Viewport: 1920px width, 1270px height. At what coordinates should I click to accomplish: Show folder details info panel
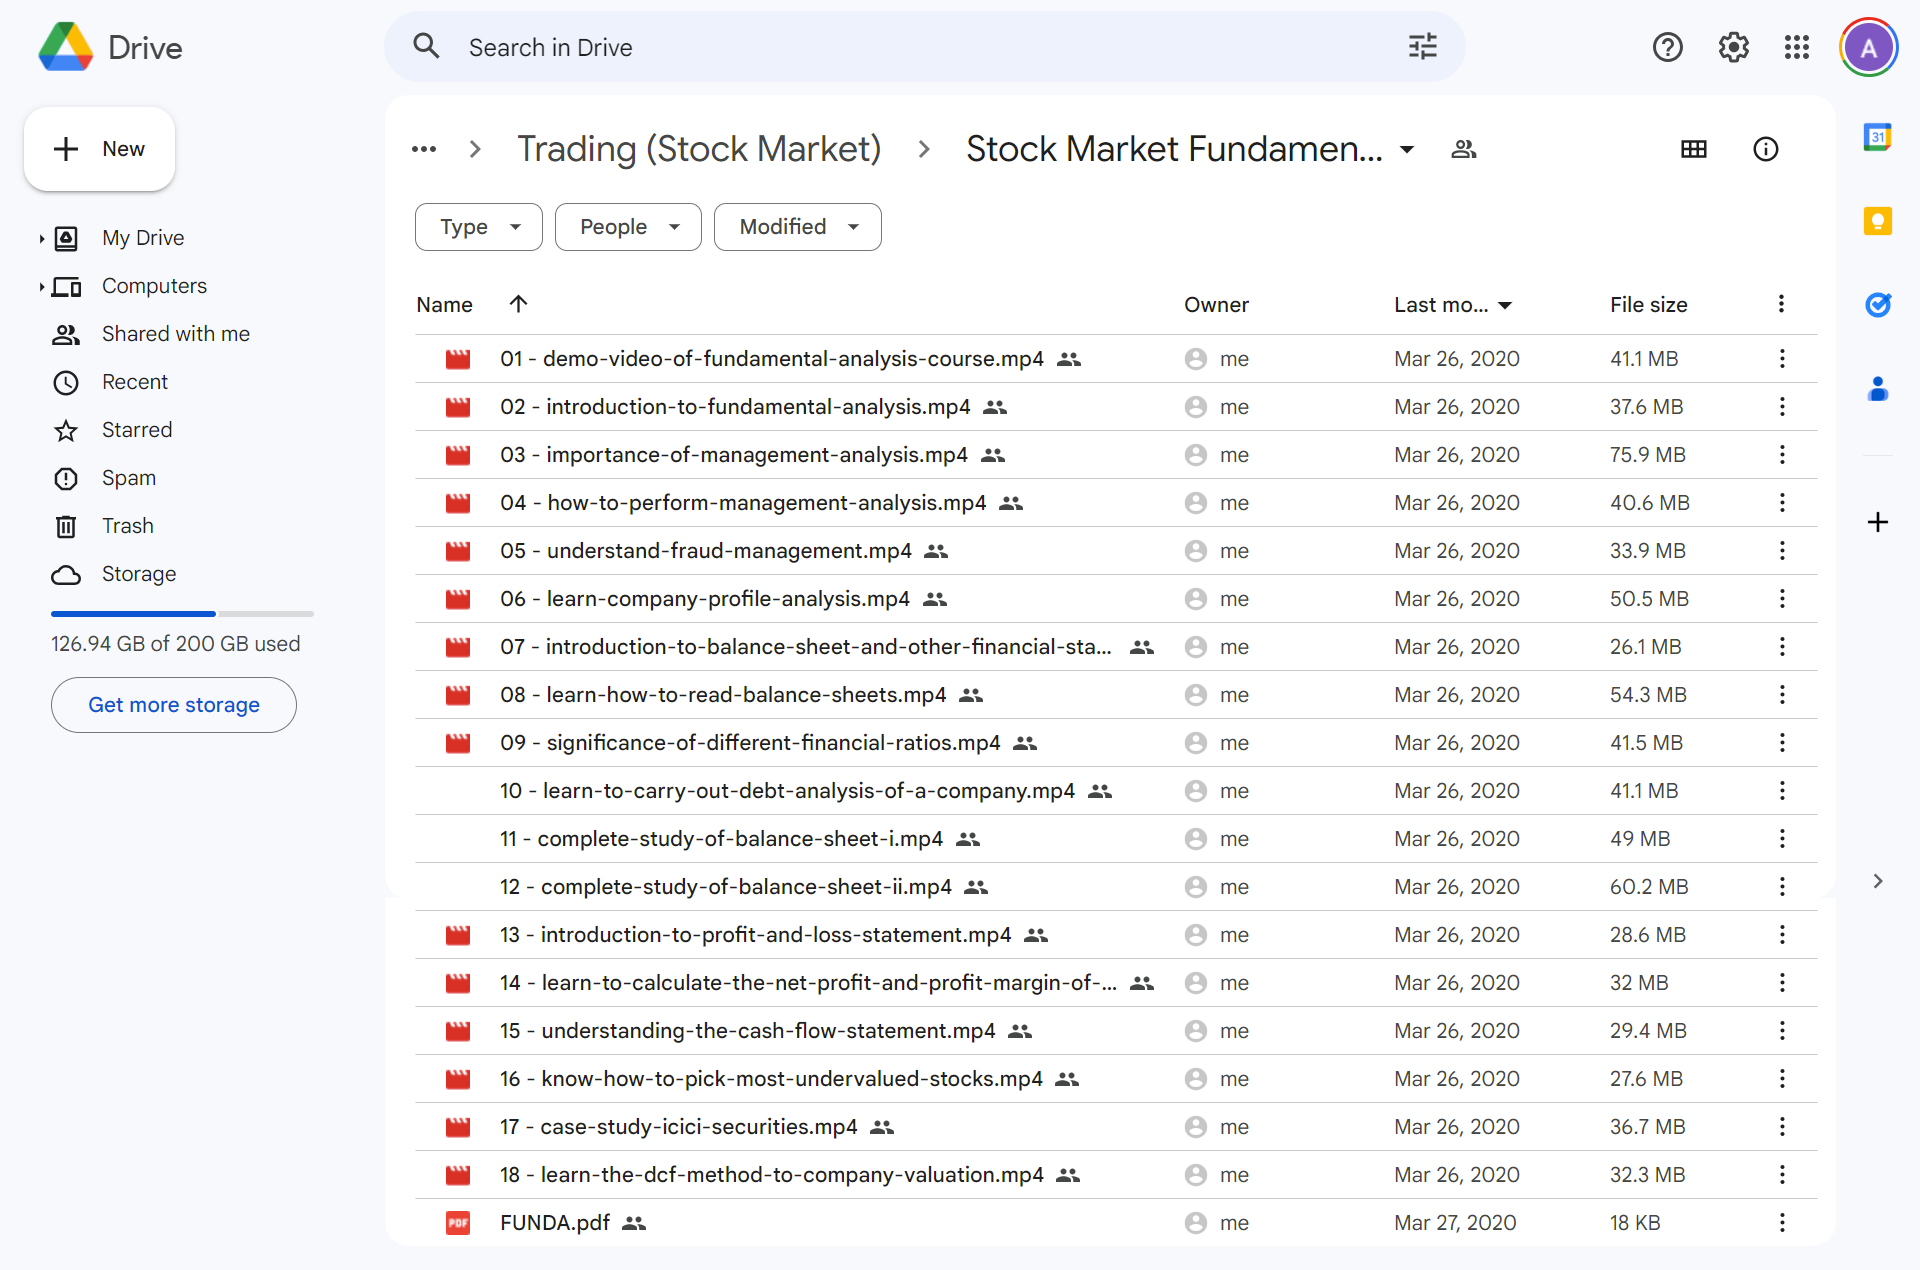click(1765, 149)
